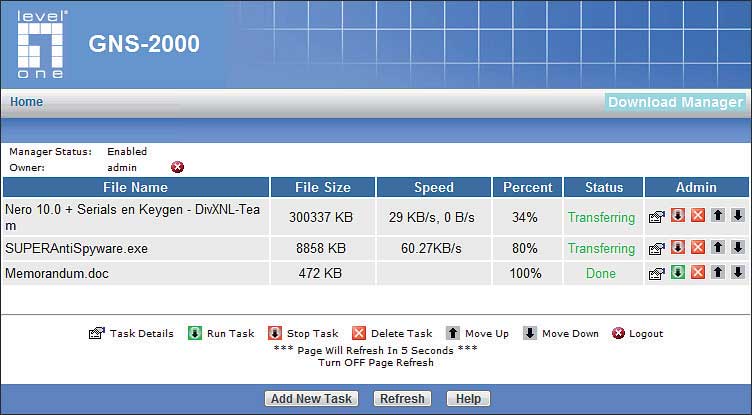Click the Task Details legend icon
The image size is (752, 415).
coord(97,333)
